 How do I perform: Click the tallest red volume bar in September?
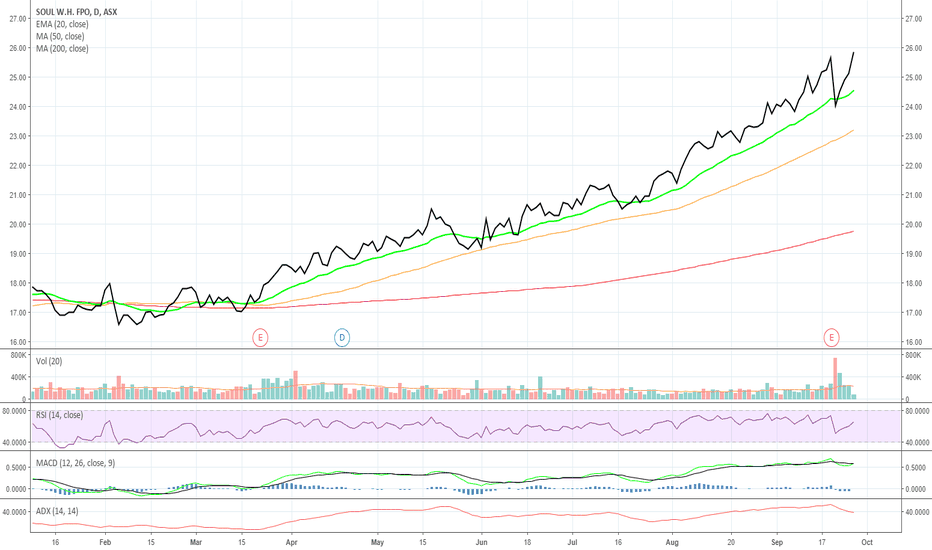coord(835,378)
